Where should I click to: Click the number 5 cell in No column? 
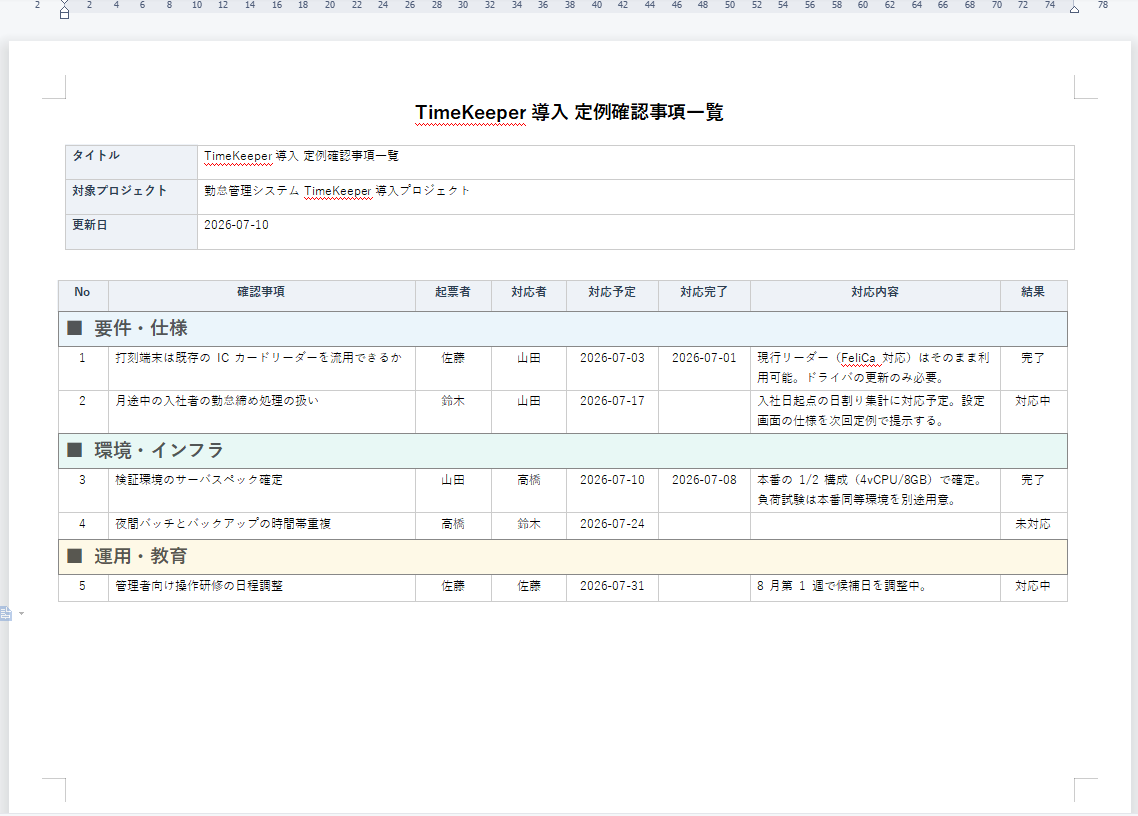(83, 588)
